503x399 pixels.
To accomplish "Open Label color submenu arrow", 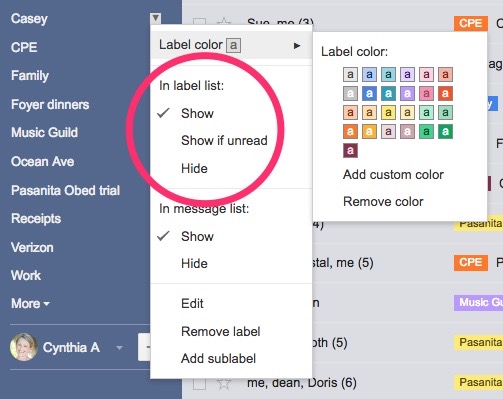I will tap(297, 45).
